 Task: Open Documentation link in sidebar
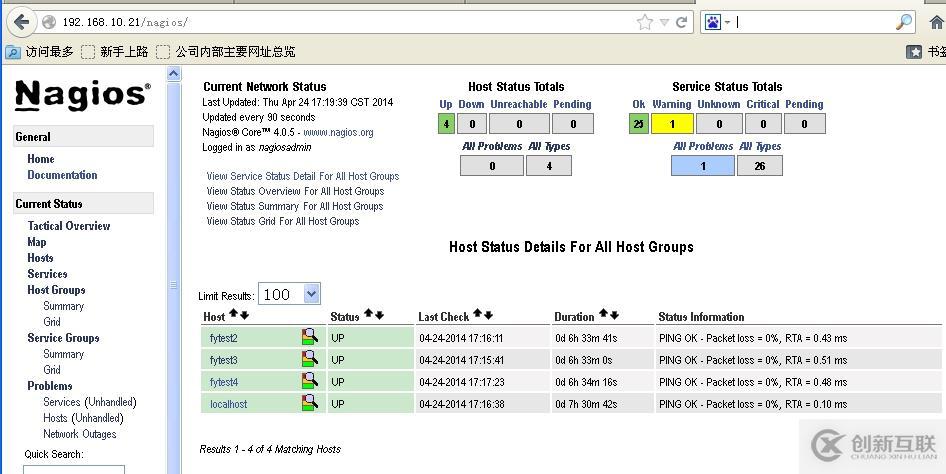click(62, 175)
